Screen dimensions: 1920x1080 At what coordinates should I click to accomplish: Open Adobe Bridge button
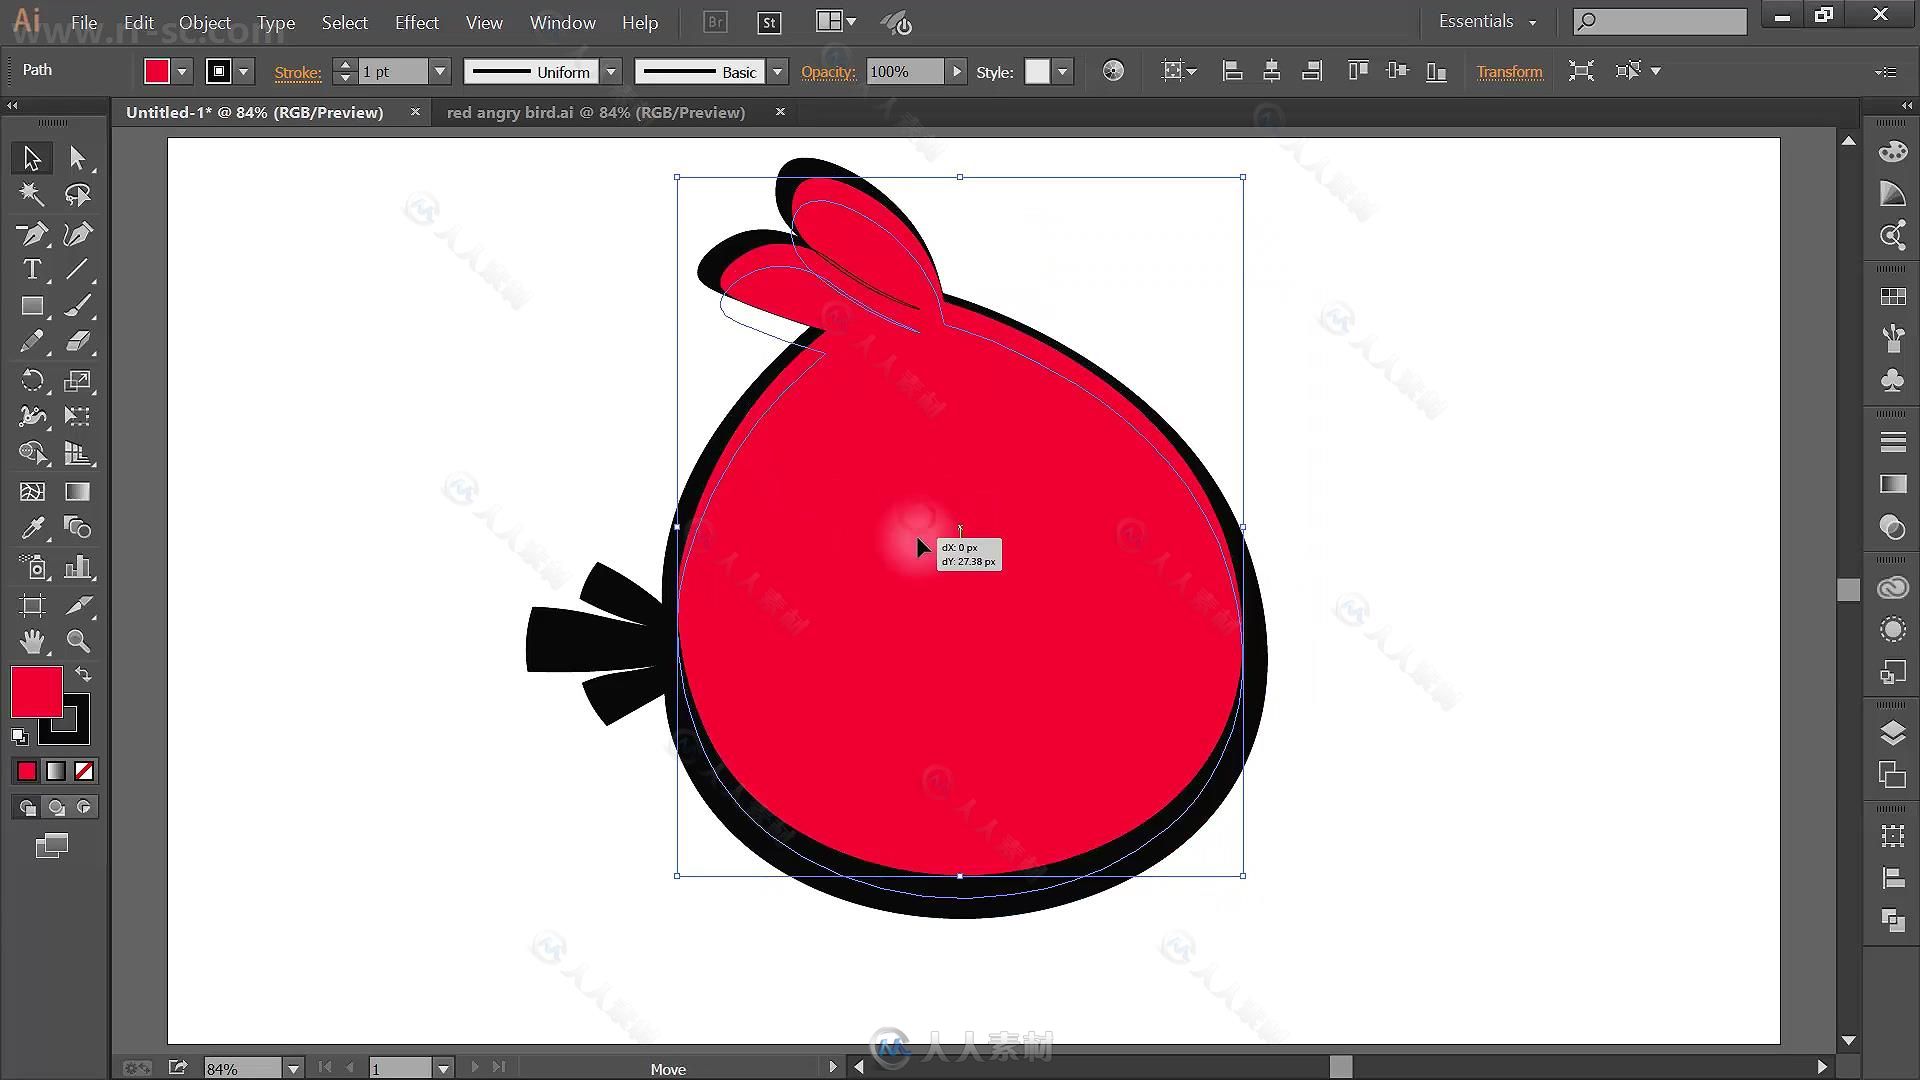tap(715, 22)
